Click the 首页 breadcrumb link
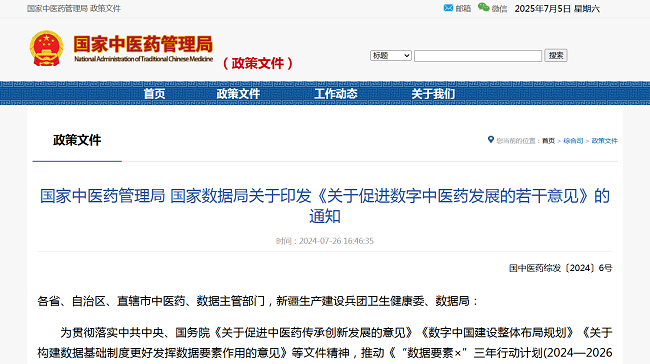650x364 pixels. [x=548, y=141]
